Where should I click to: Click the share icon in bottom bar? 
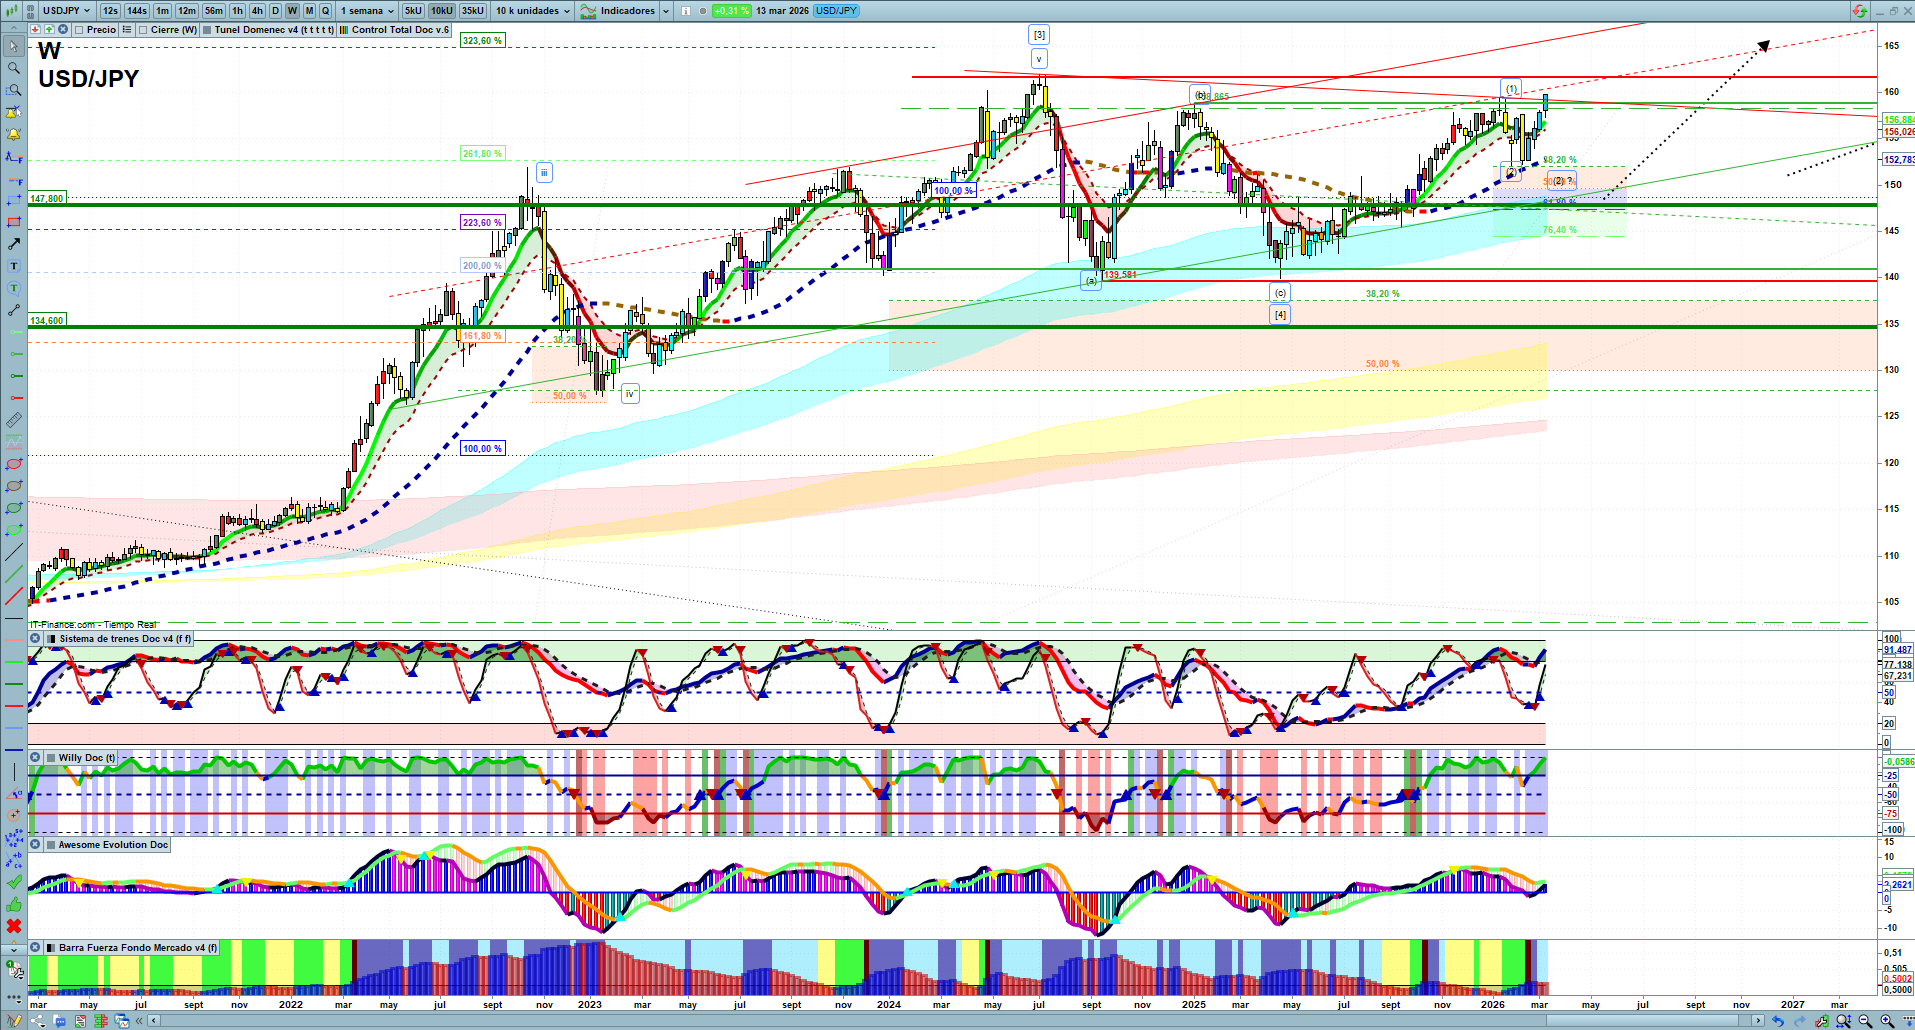tap(37, 1021)
